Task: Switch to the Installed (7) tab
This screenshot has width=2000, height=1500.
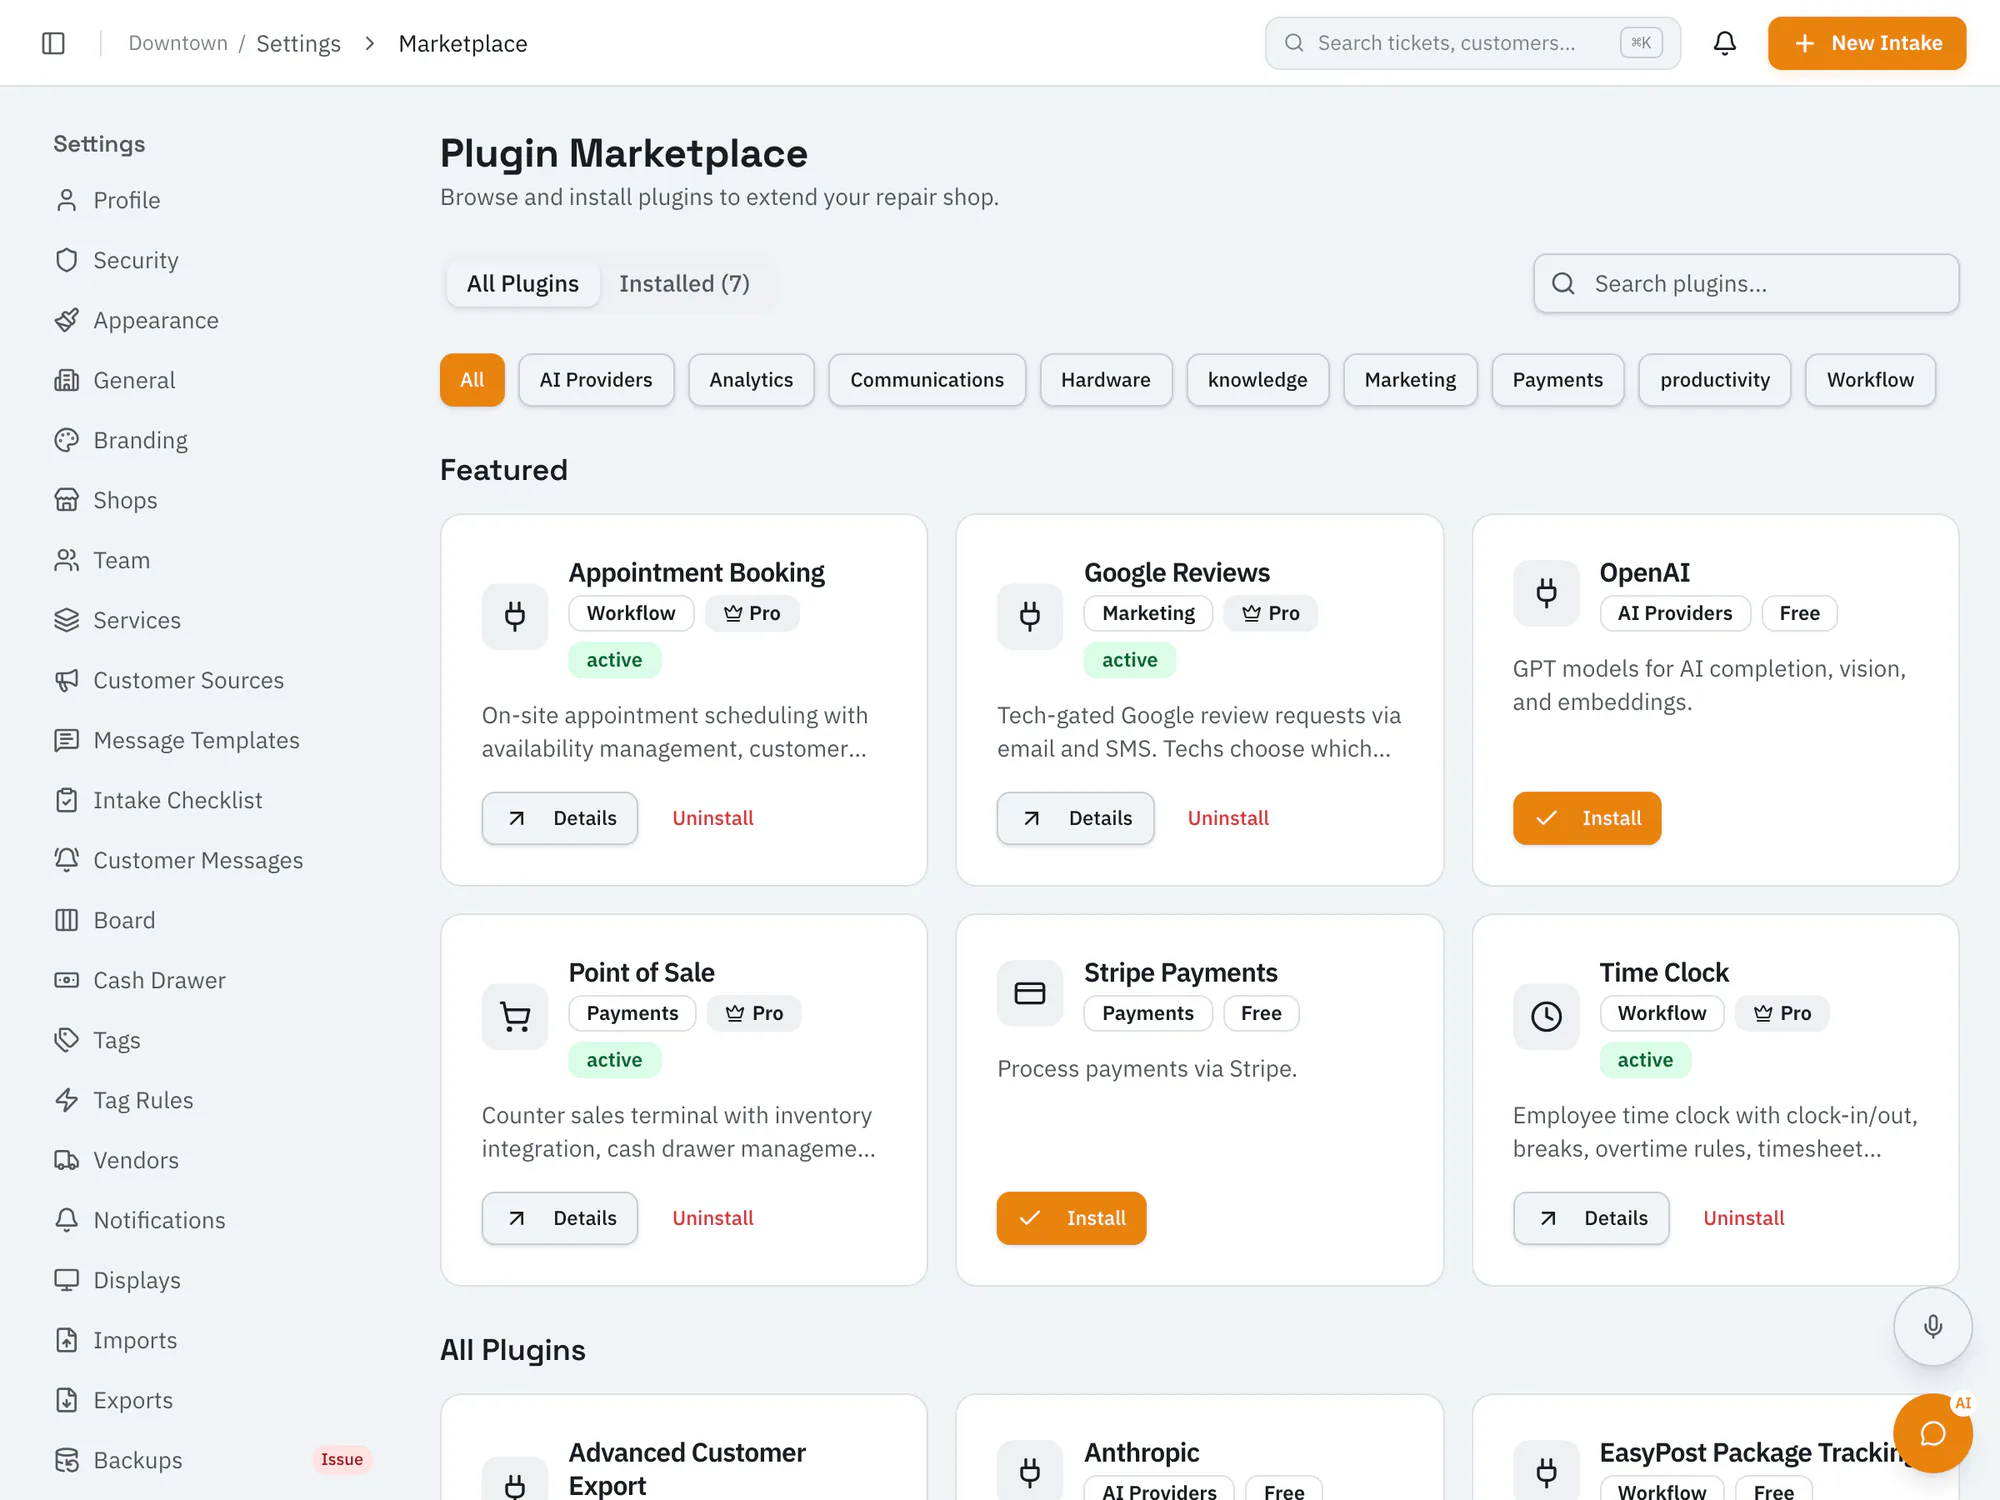Action: tap(684, 284)
